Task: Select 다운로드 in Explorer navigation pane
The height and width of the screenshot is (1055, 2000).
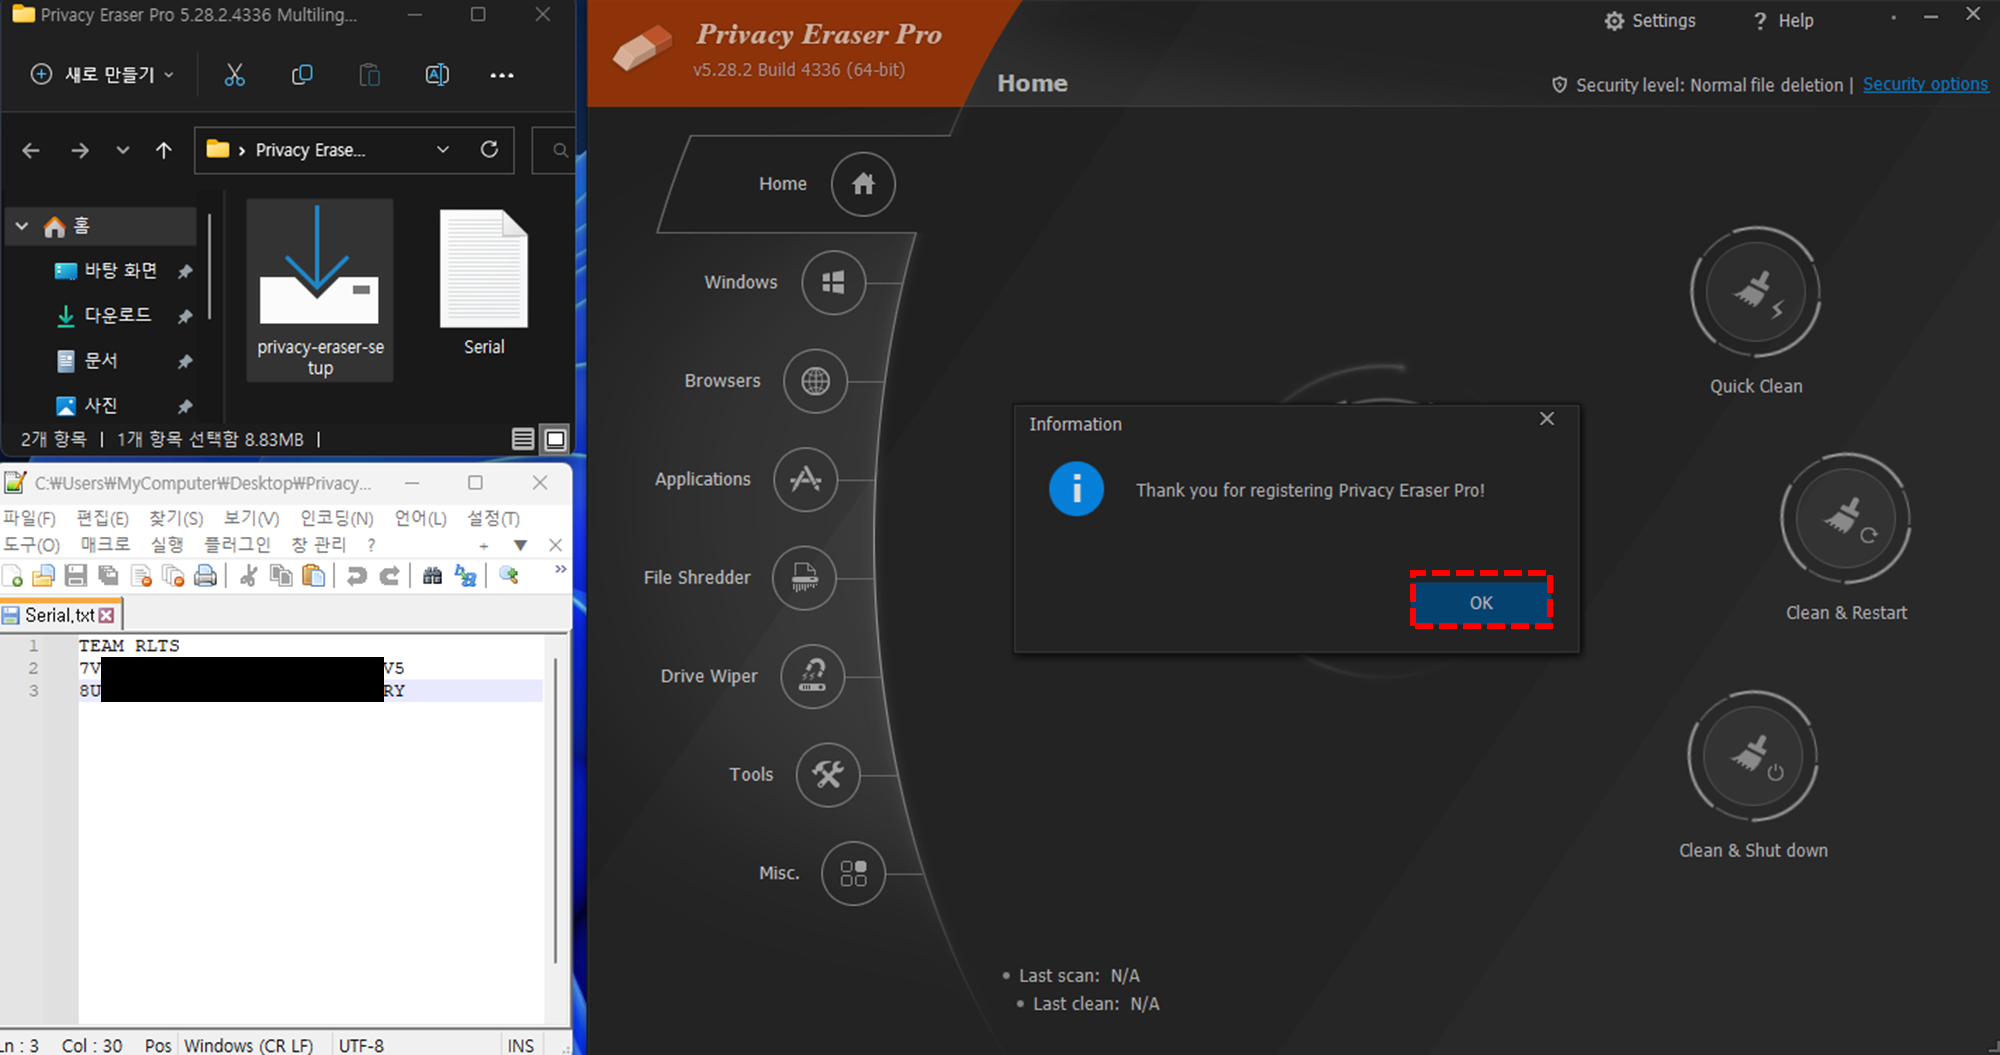Action: (x=118, y=315)
